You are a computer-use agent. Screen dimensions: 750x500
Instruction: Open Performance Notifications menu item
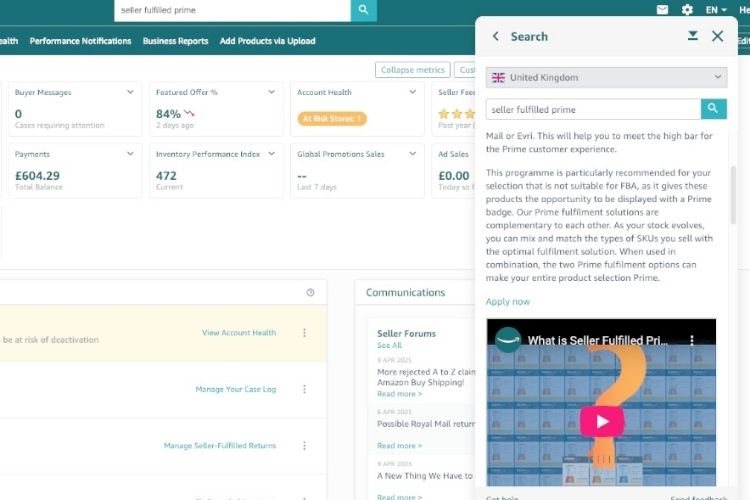[80, 41]
